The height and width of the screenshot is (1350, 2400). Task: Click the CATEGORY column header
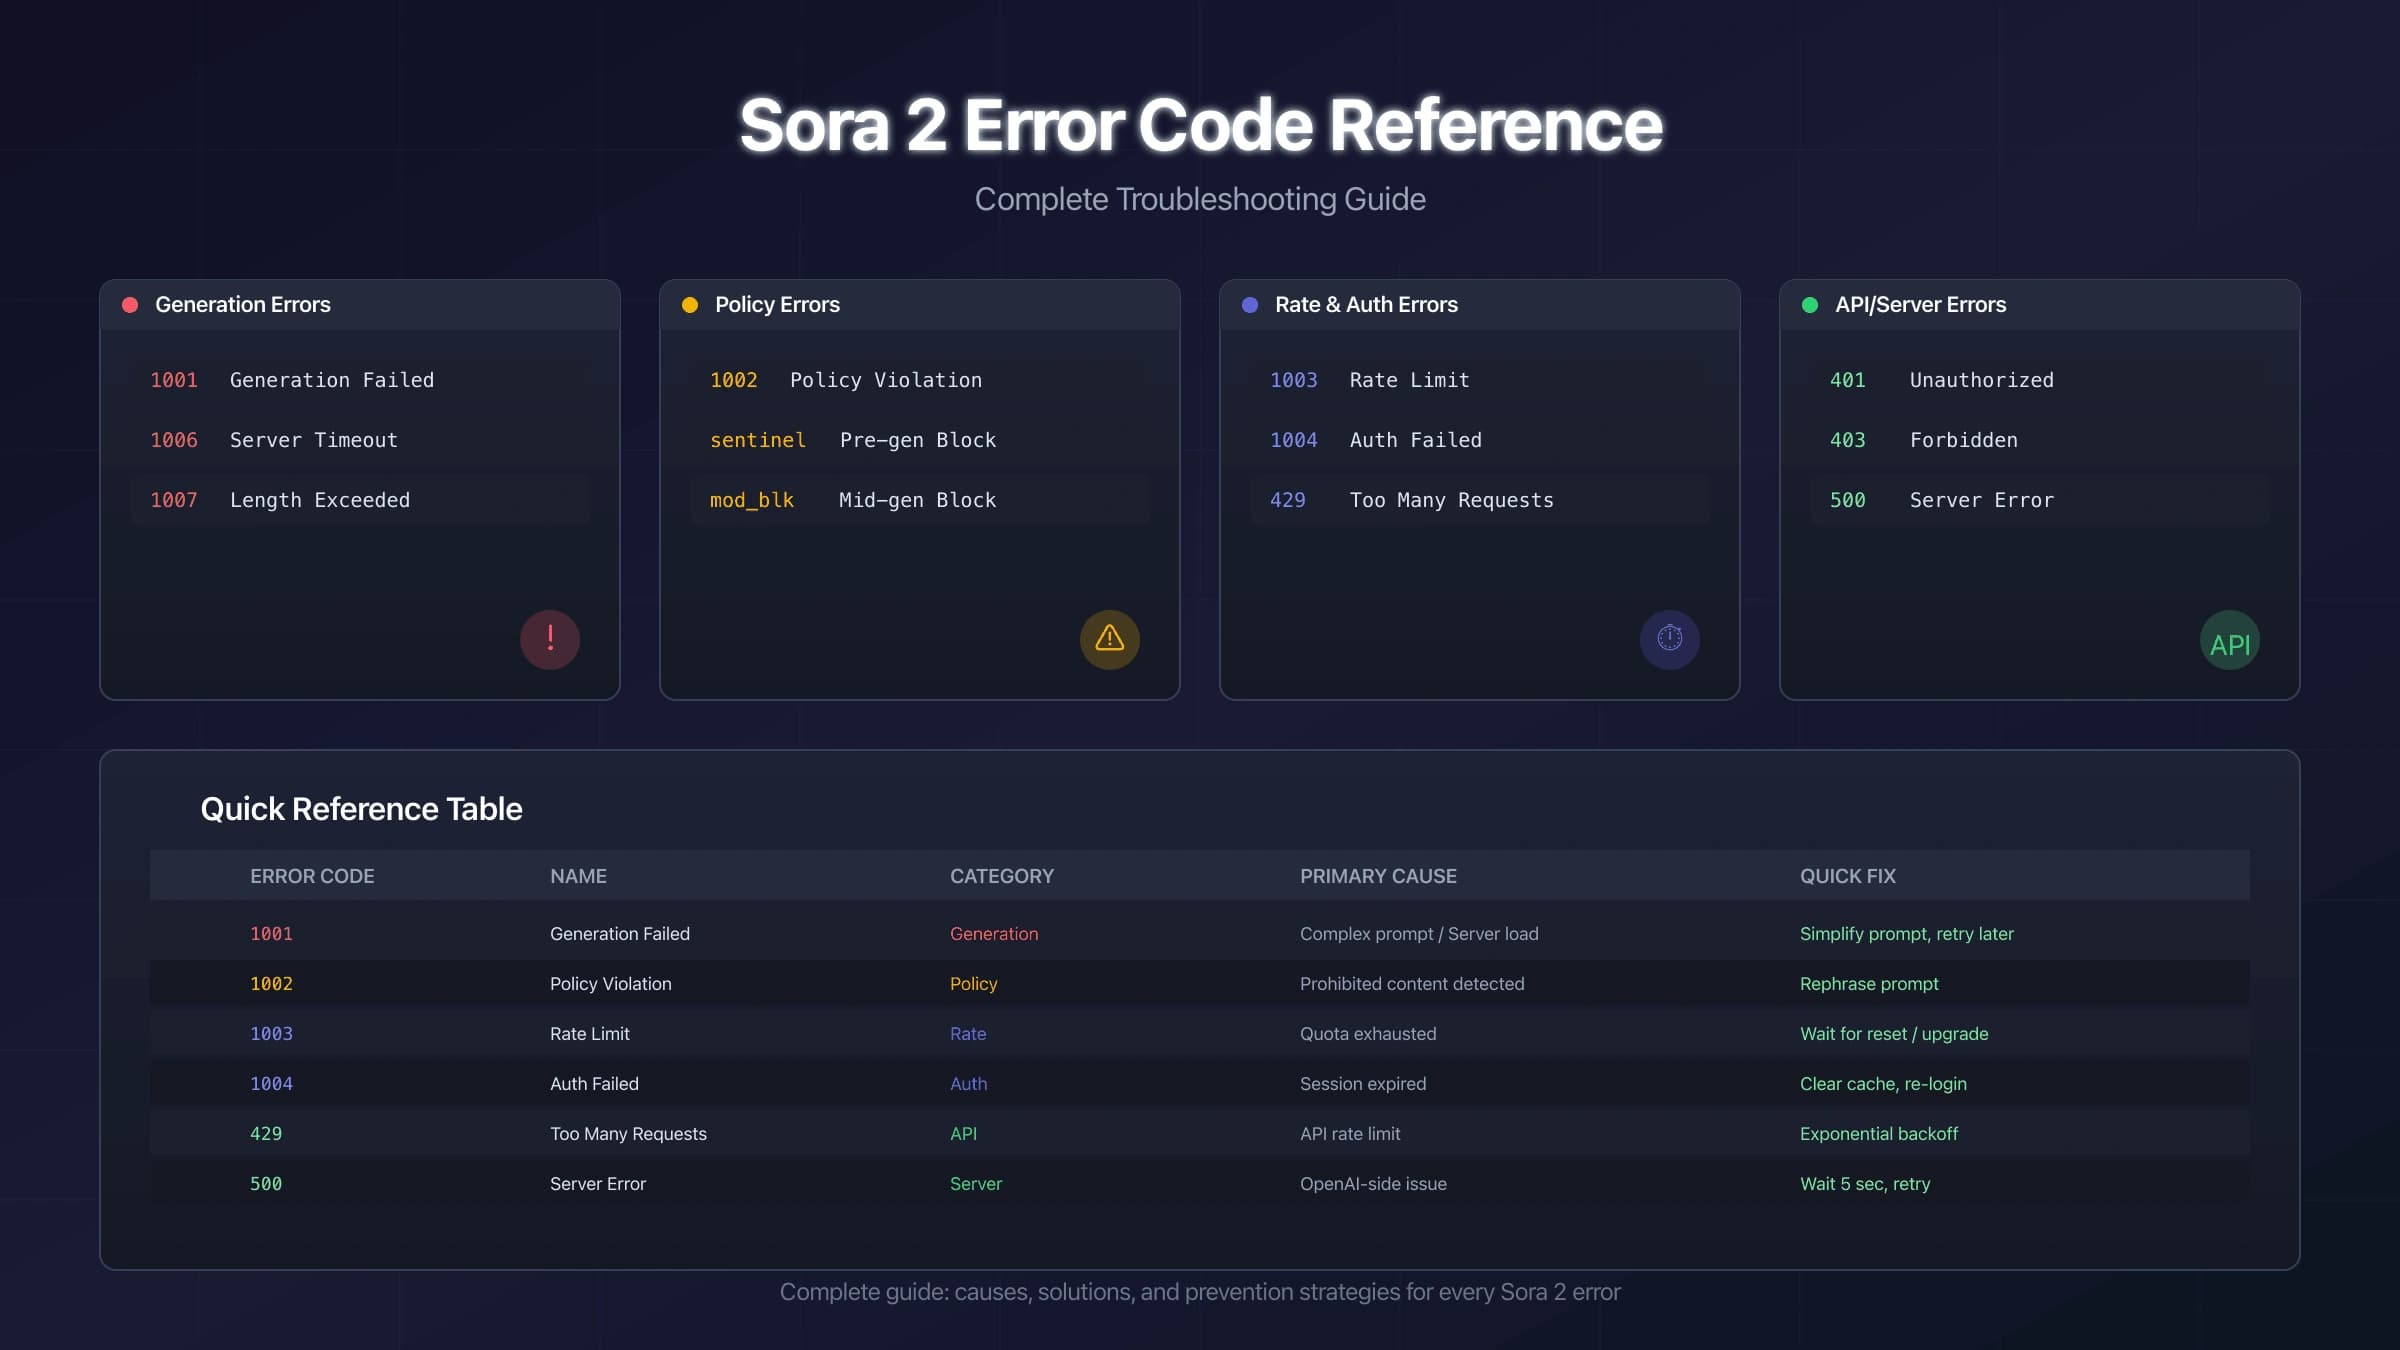1002,876
